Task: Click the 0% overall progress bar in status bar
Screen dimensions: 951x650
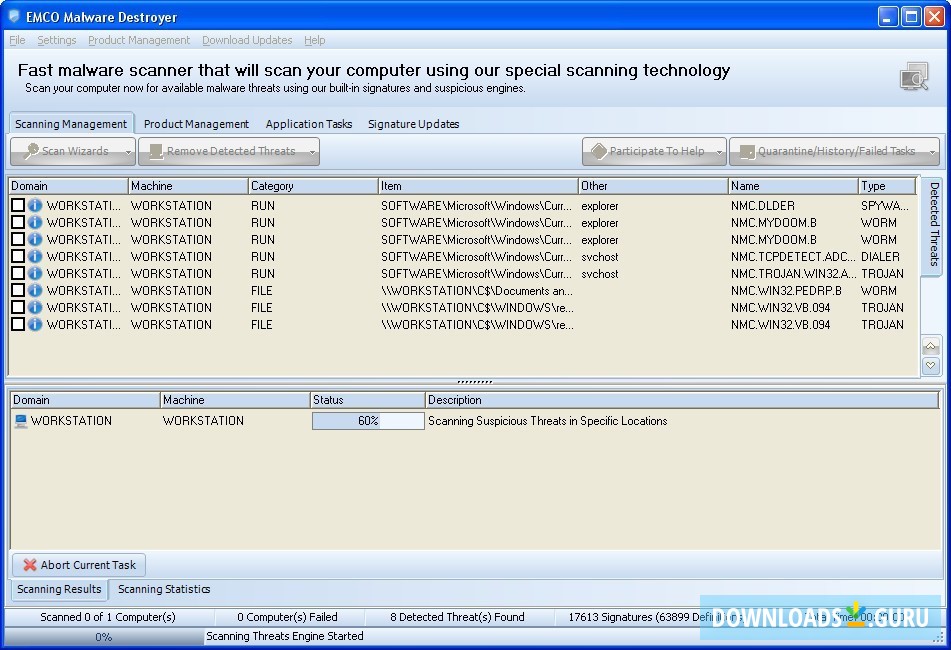Action: pos(104,637)
